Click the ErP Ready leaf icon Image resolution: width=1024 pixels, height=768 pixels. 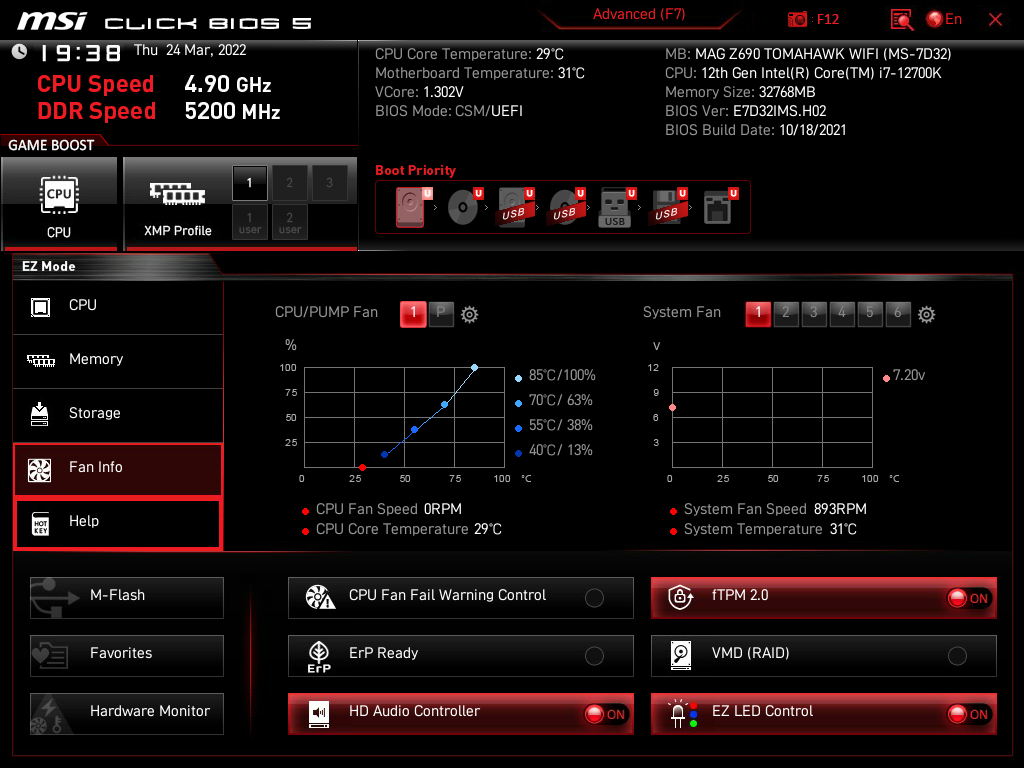319,655
